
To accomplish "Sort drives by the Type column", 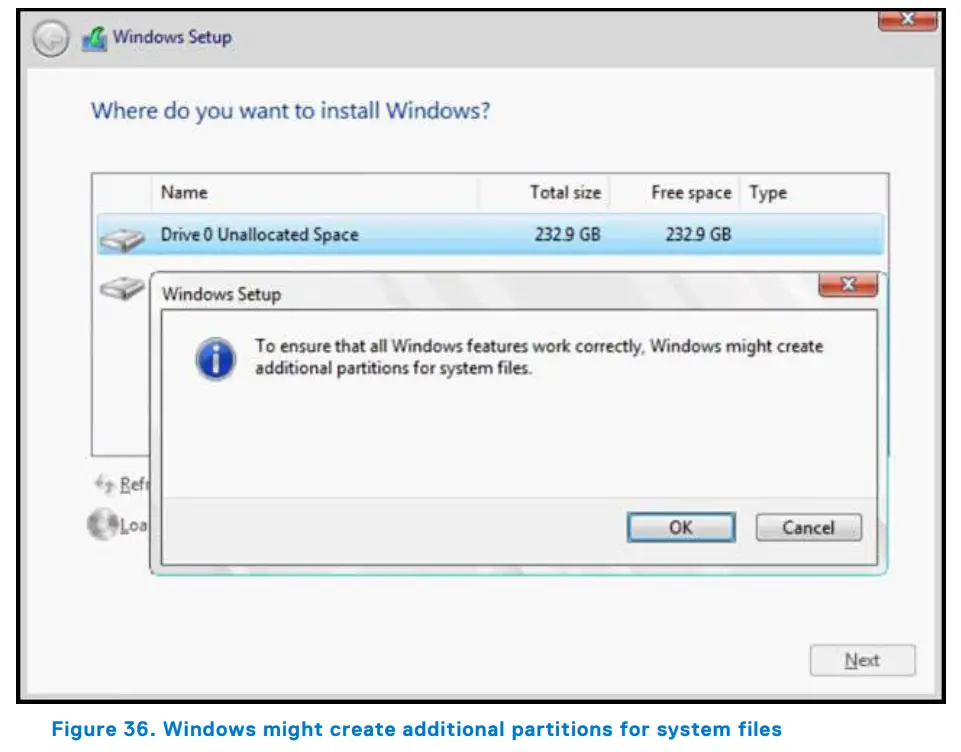I will point(768,192).
